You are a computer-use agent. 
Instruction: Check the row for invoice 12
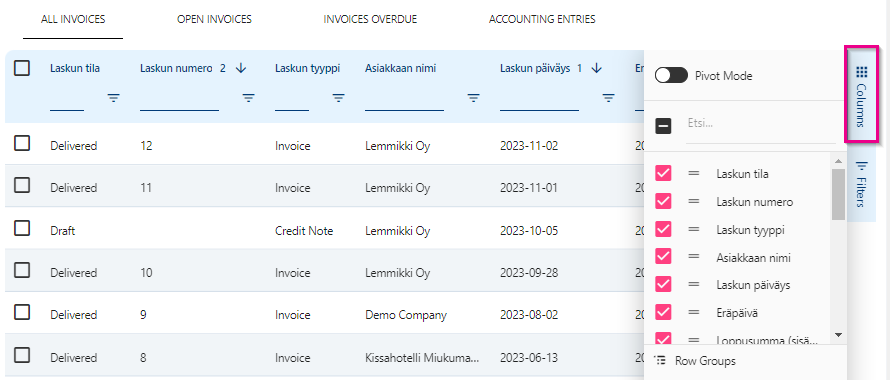point(22,144)
